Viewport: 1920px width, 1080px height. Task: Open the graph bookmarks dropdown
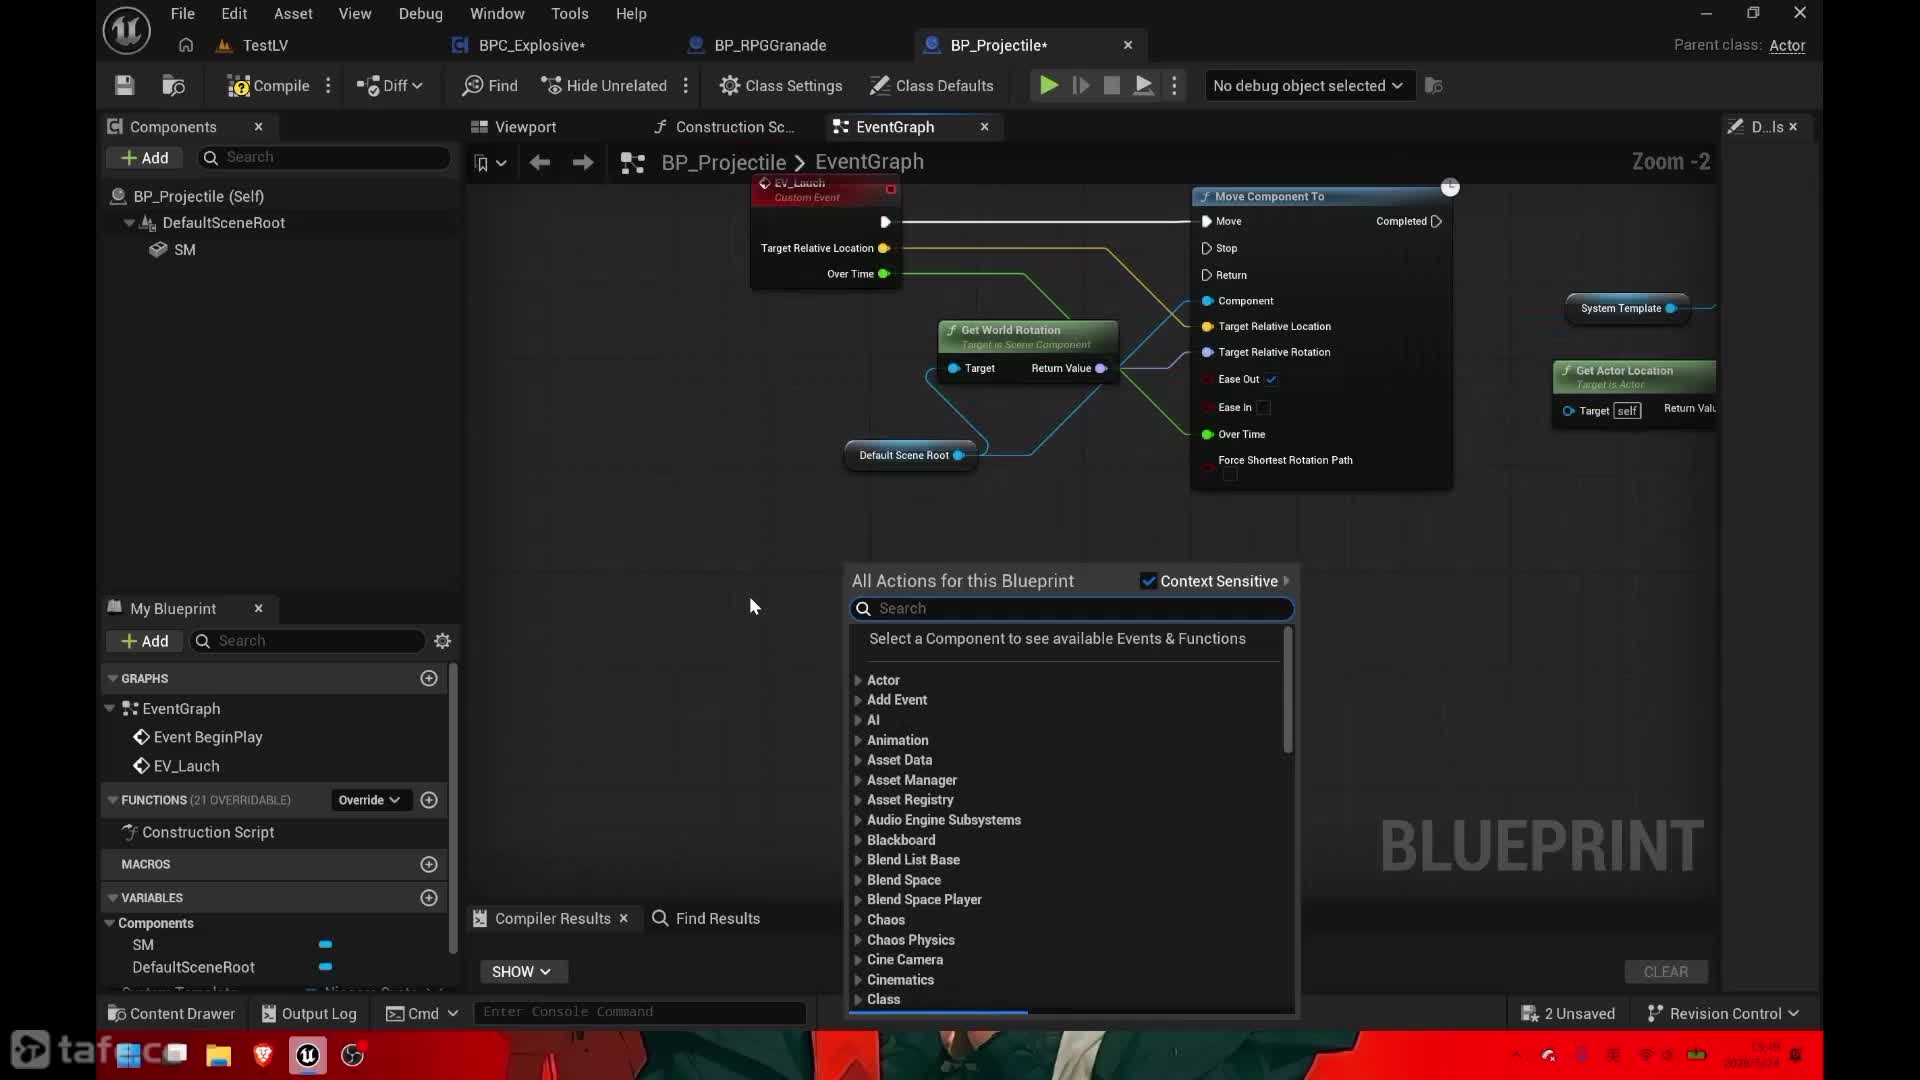pos(490,163)
